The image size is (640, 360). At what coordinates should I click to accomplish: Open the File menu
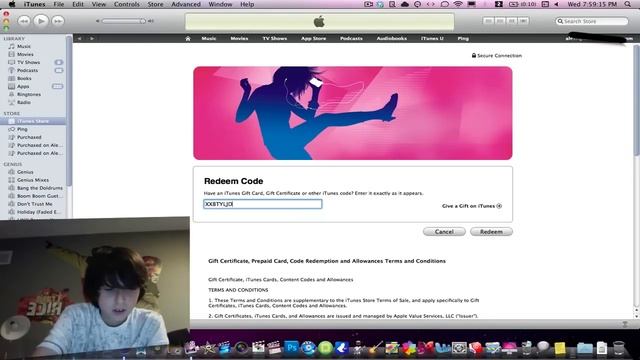point(59,4)
